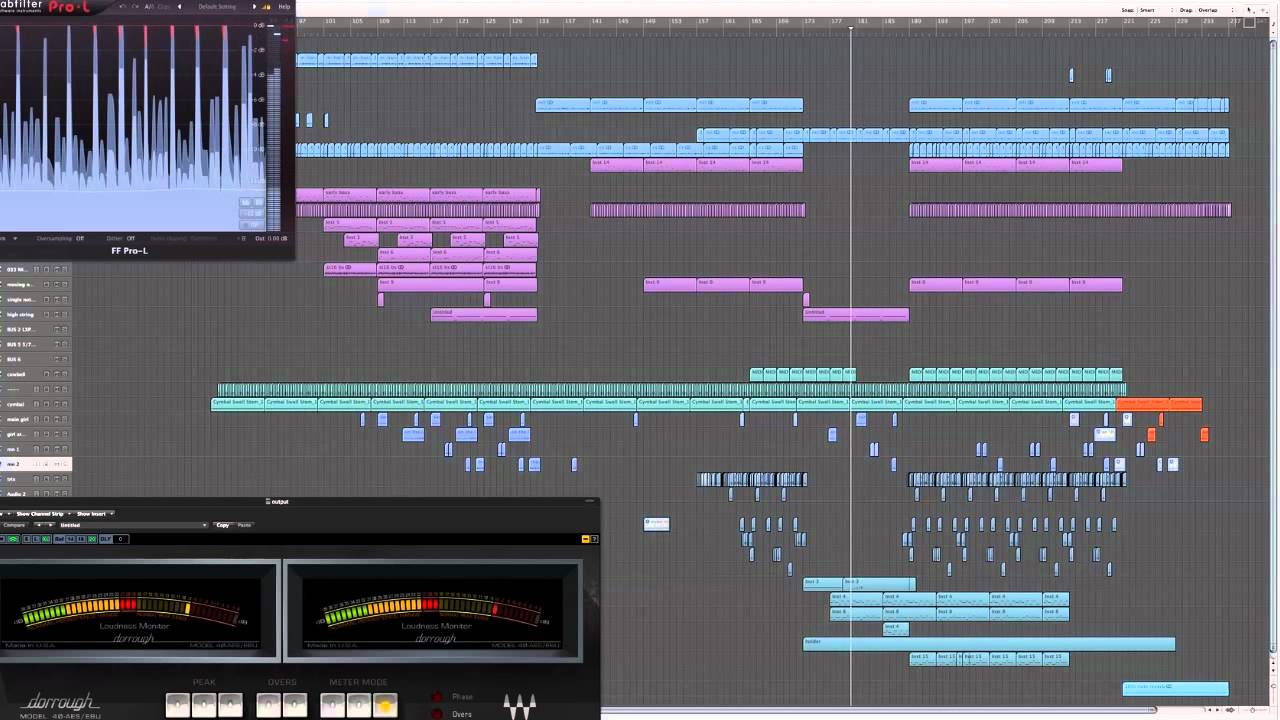Click the first OVERS button

[x=268, y=705]
